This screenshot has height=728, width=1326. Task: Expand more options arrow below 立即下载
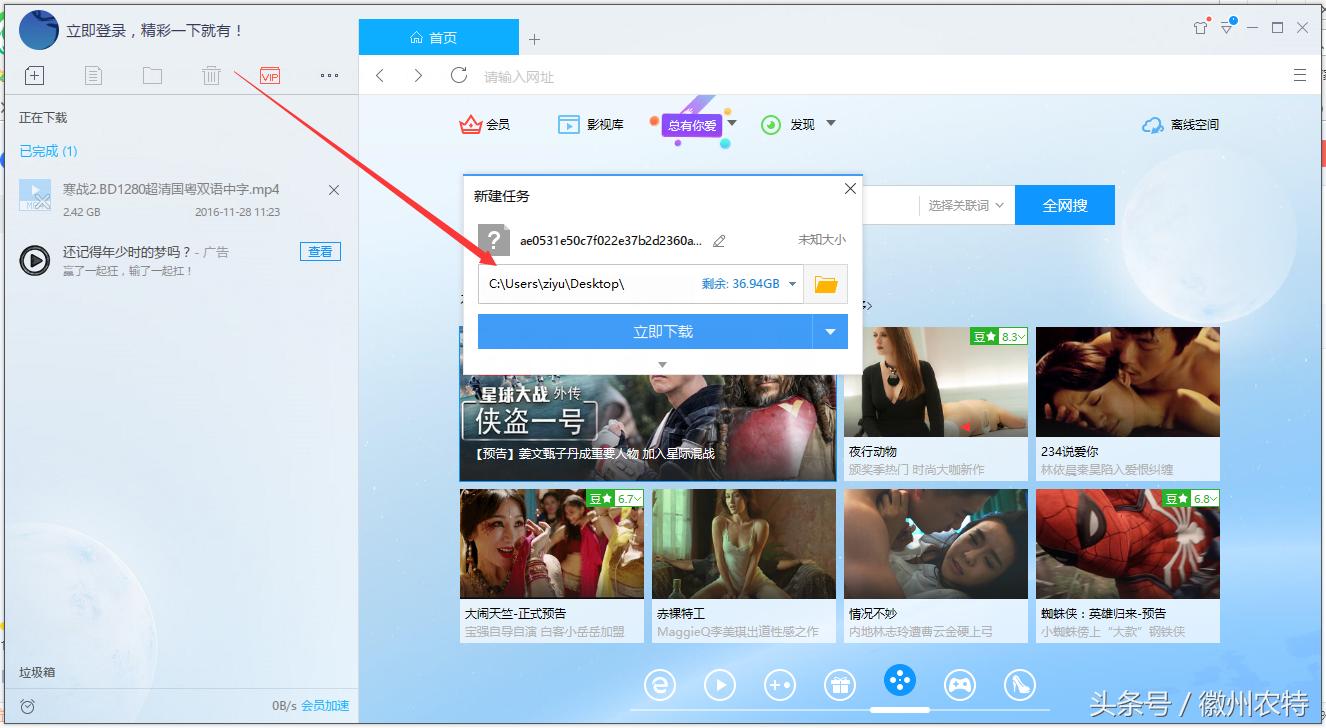tap(662, 364)
